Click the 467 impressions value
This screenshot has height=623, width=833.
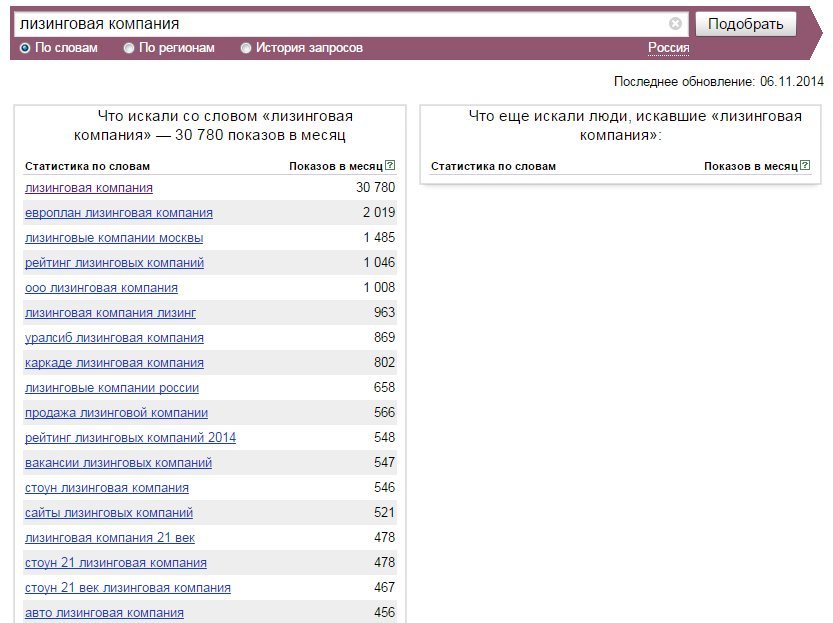384,586
